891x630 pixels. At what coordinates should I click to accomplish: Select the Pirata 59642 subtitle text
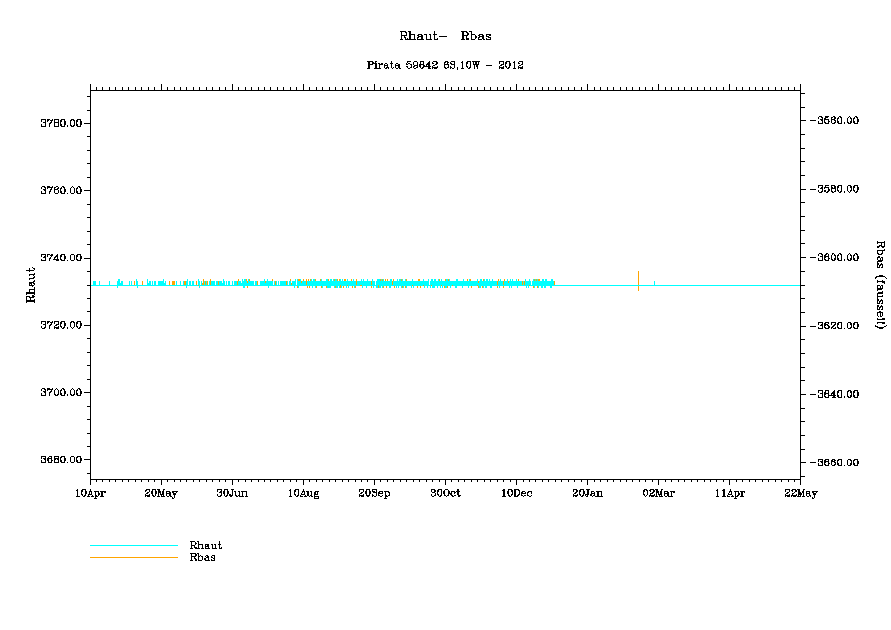[x=445, y=65]
